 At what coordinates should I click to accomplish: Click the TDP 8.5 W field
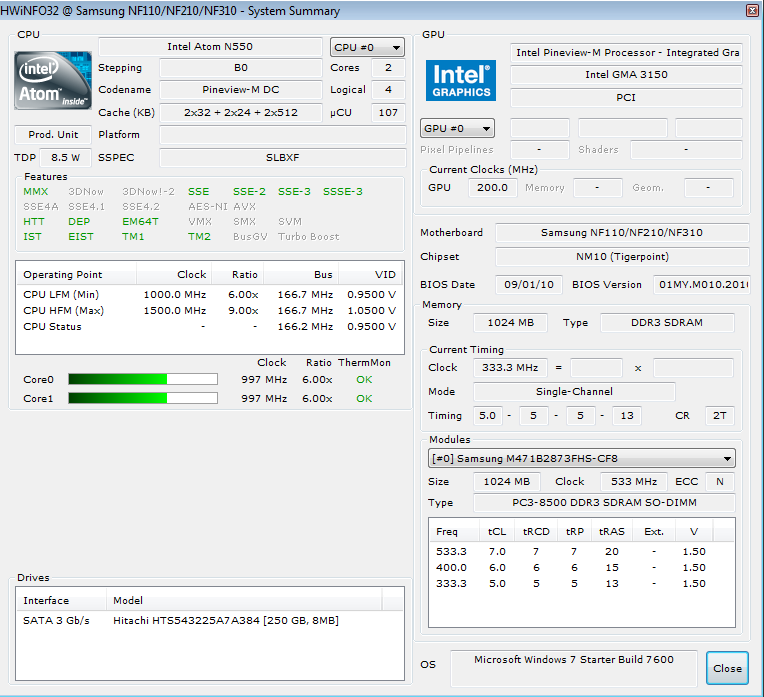pyautogui.click(x=65, y=157)
